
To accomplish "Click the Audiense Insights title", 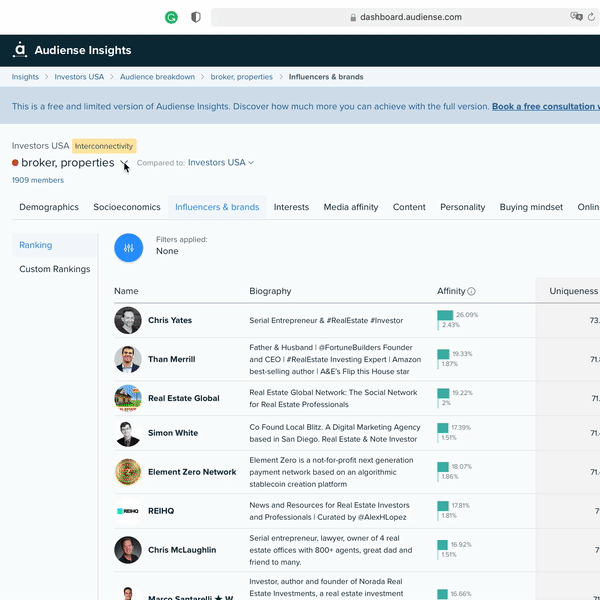I will click(x=83, y=50).
